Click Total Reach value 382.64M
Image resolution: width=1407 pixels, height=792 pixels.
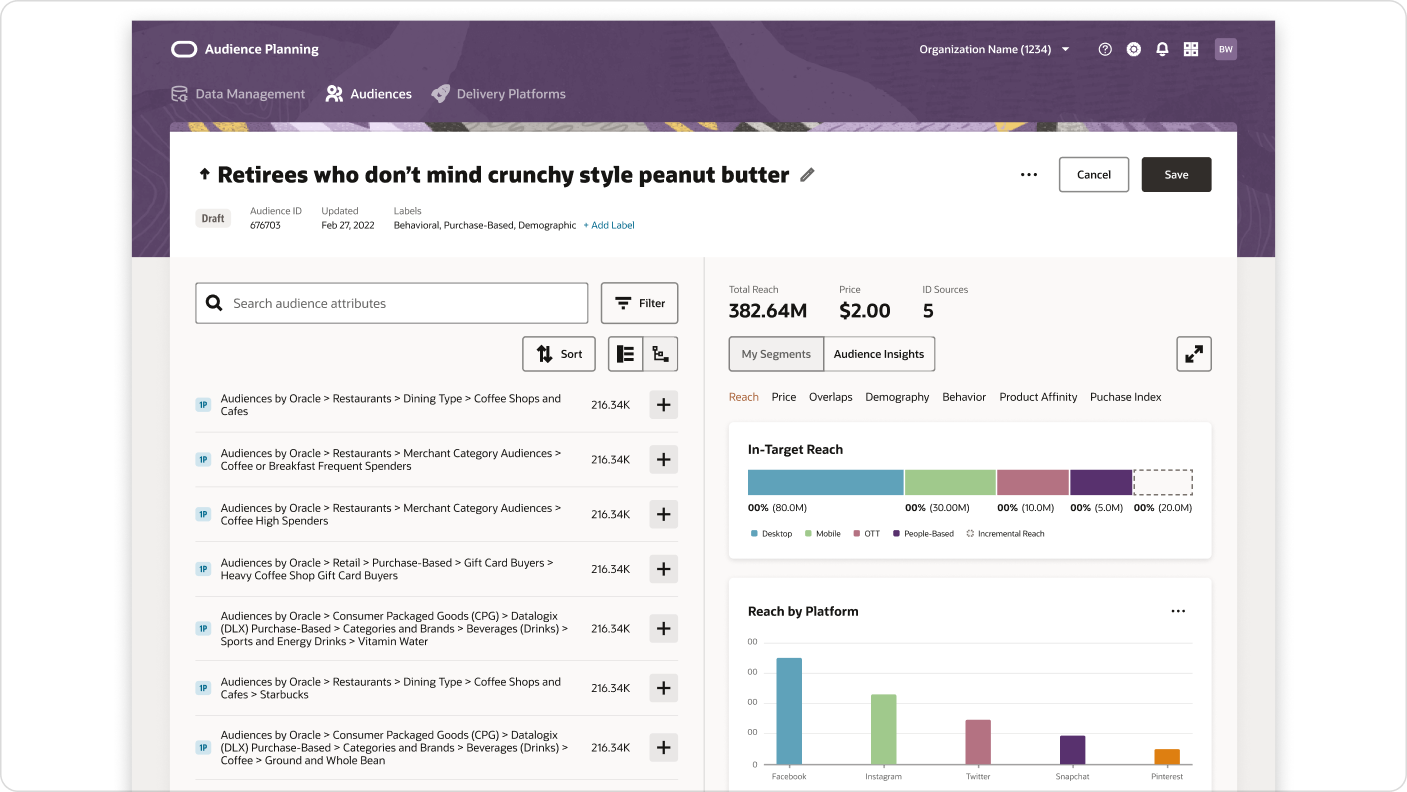tap(768, 310)
